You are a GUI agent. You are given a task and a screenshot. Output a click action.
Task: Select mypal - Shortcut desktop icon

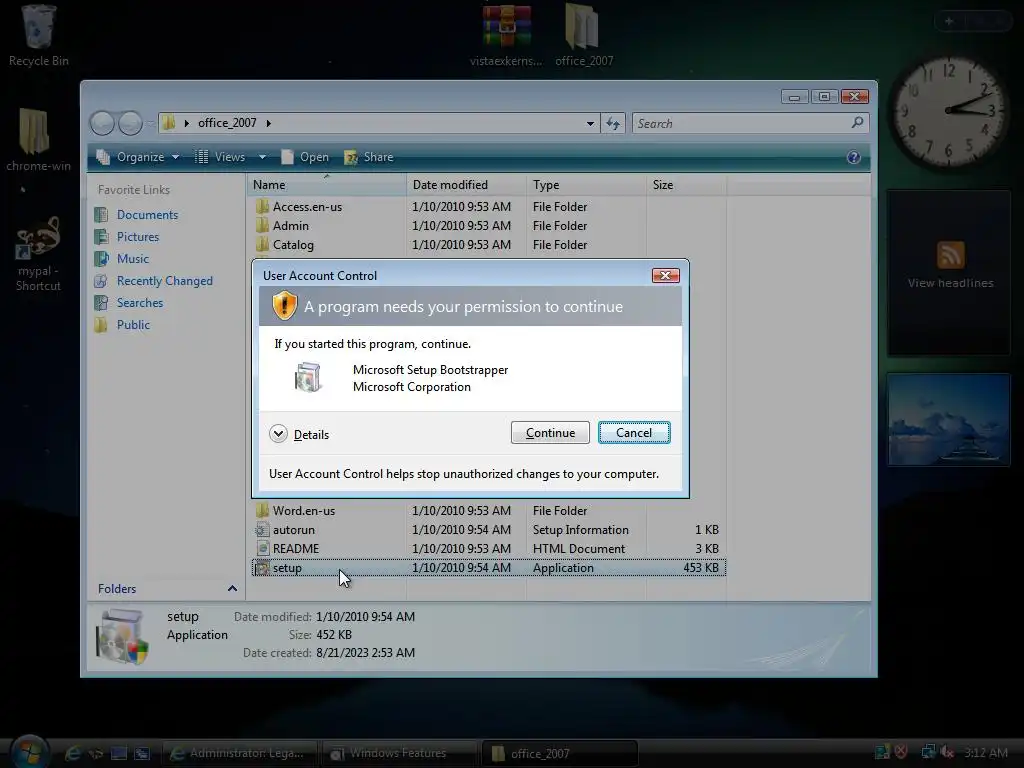(38, 255)
